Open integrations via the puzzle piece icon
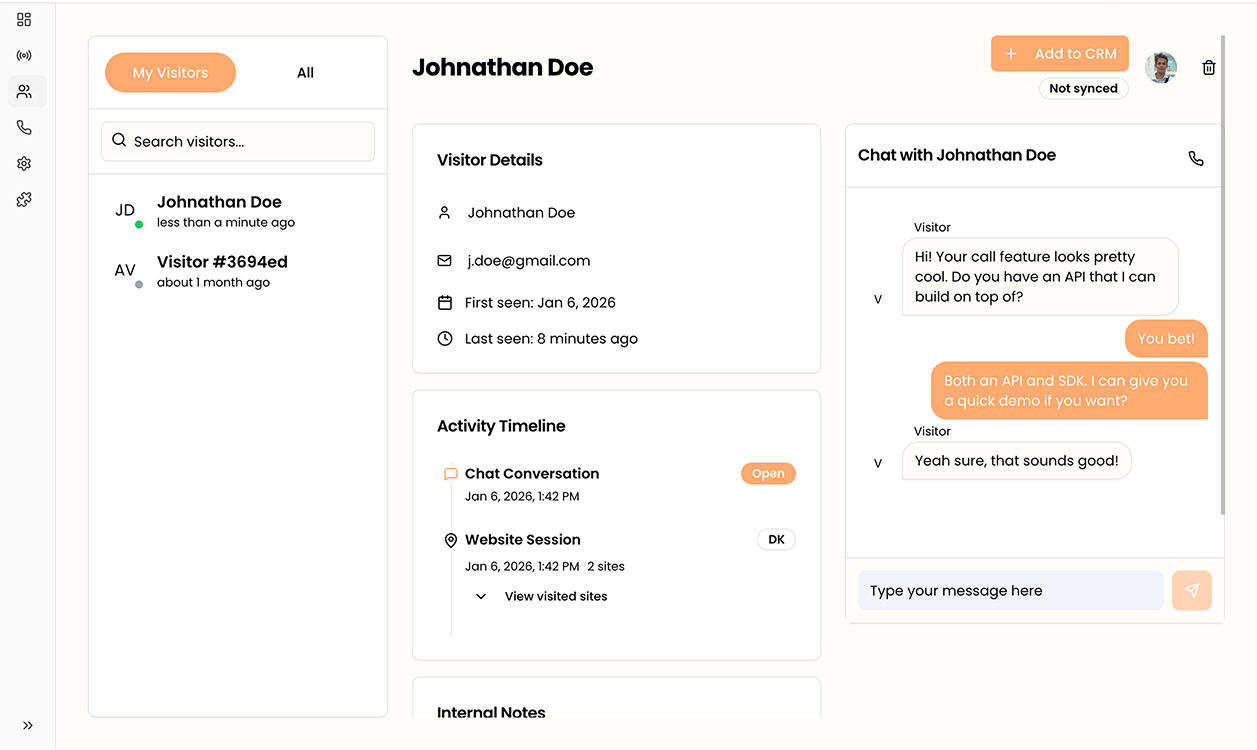Viewport: 1257px width, 750px height. pos(24,199)
